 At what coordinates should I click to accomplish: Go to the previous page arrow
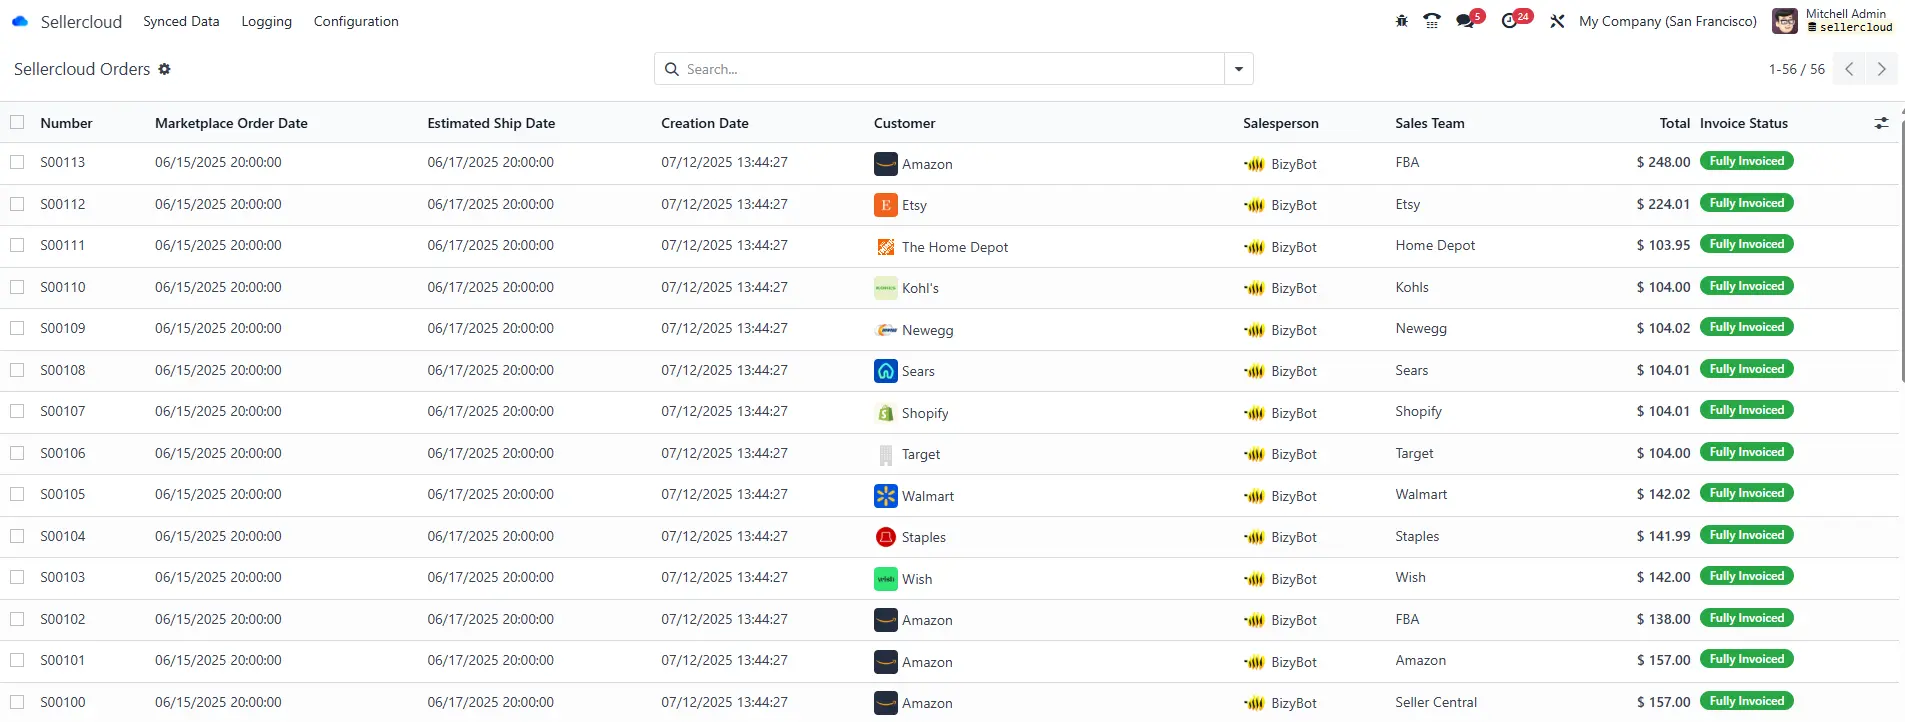tap(1849, 69)
